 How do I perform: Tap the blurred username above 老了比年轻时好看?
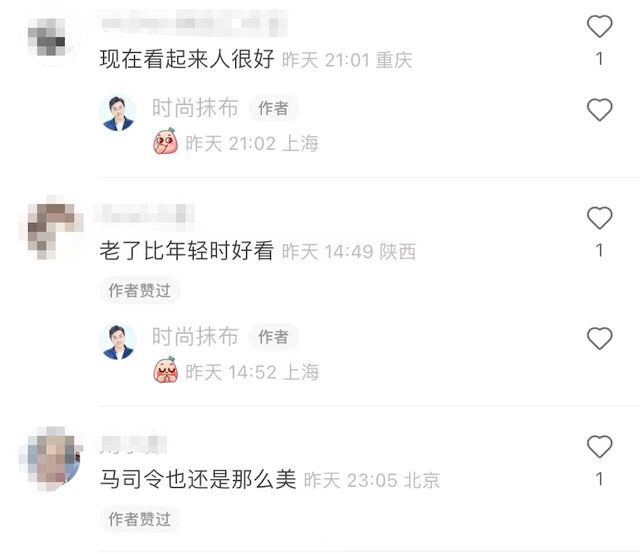click(x=144, y=213)
